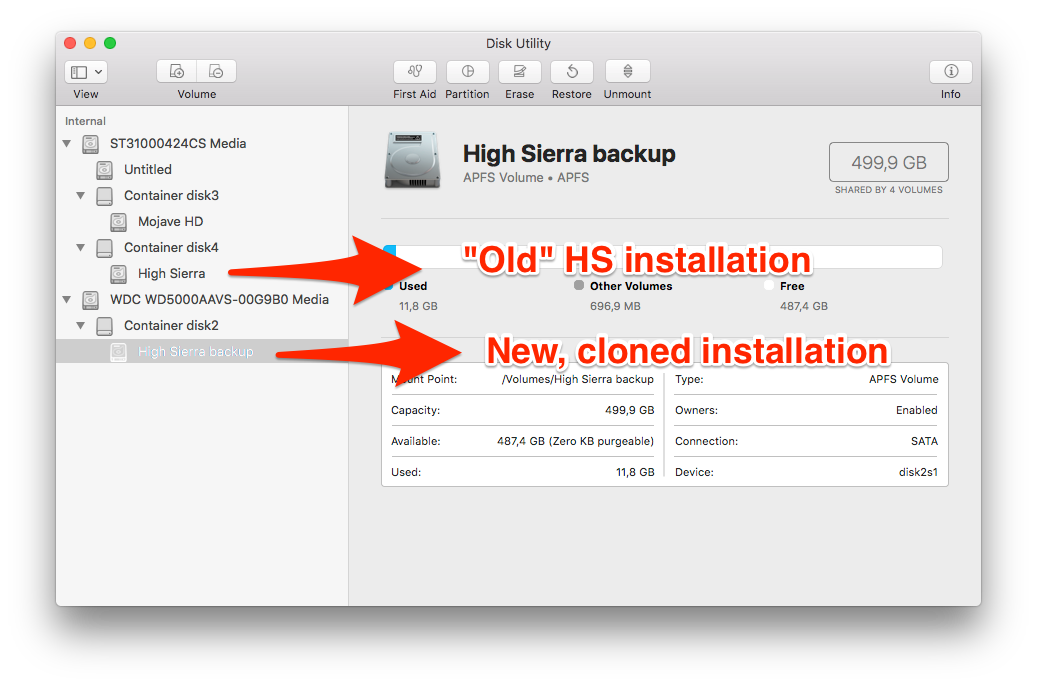Click the 11,8 GB value under Used
The height and width of the screenshot is (686, 1037).
(418, 306)
